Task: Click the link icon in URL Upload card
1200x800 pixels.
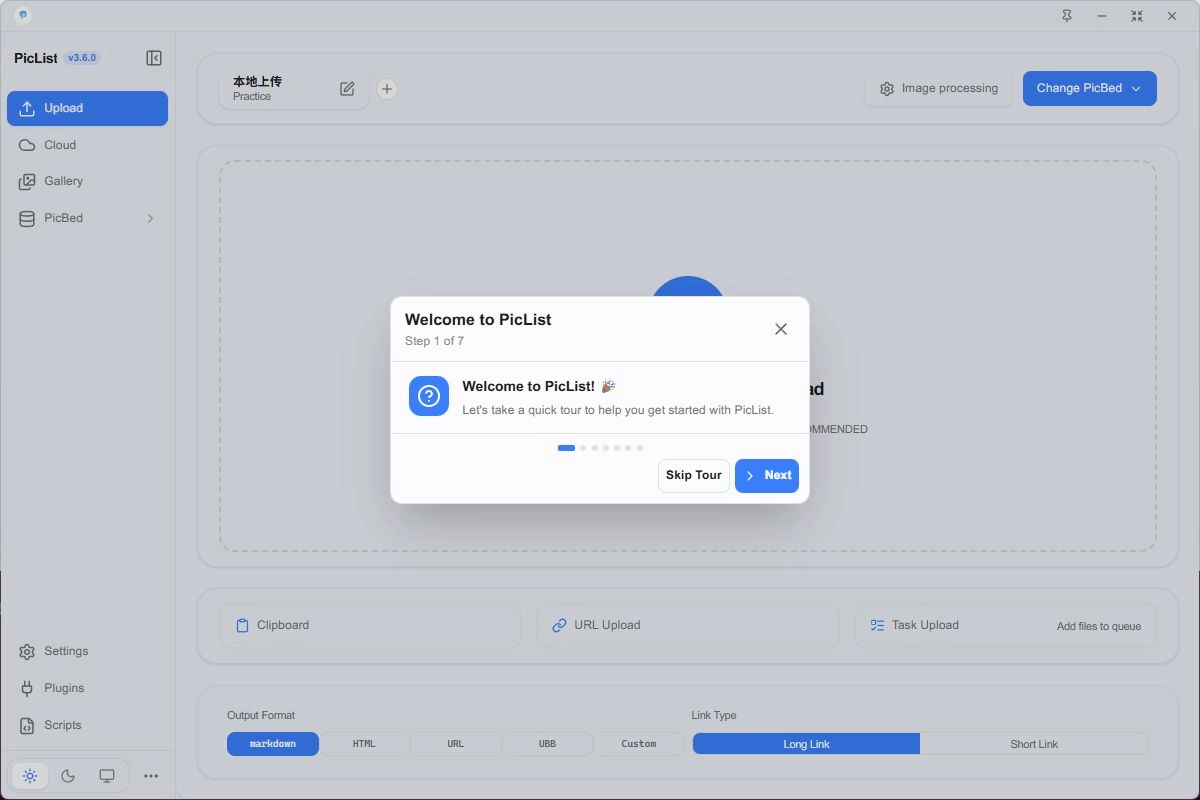Action: (x=559, y=626)
